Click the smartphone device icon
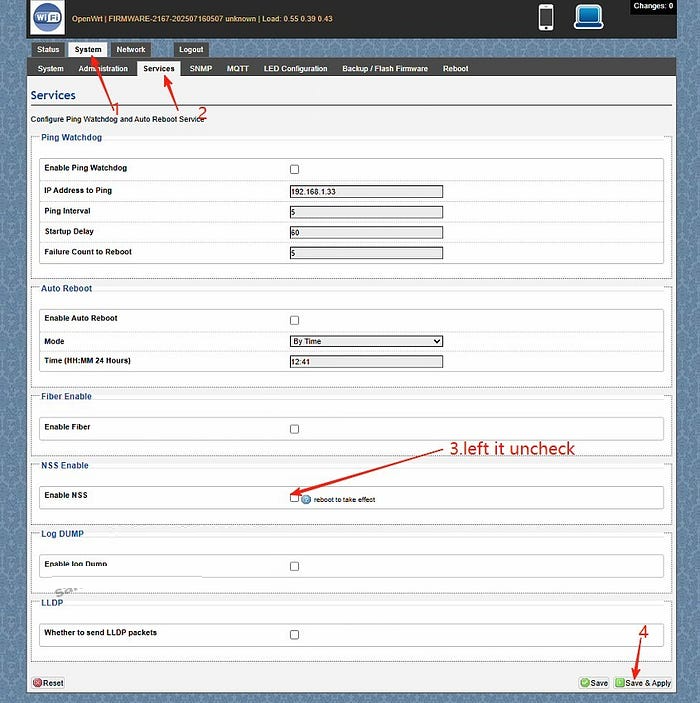700x703 pixels. point(546,17)
